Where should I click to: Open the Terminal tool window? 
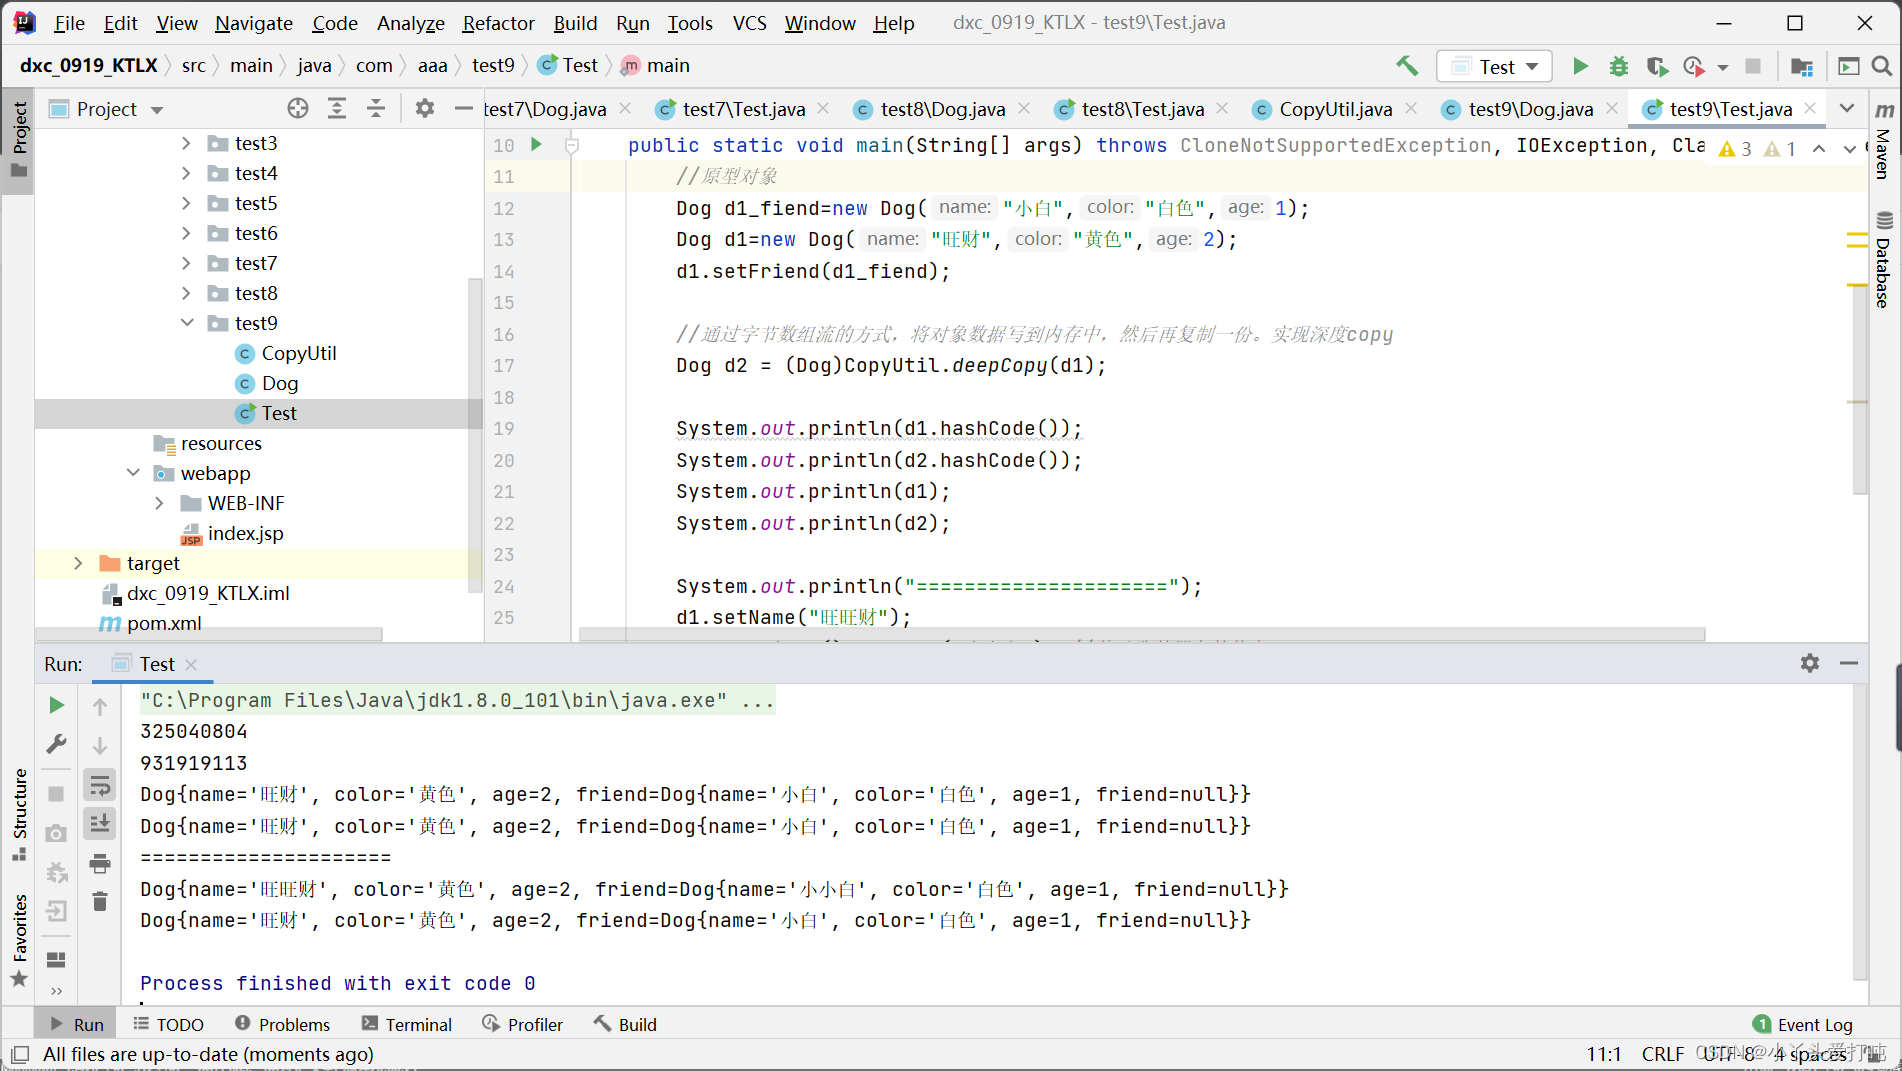click(x=407, y=1025)
